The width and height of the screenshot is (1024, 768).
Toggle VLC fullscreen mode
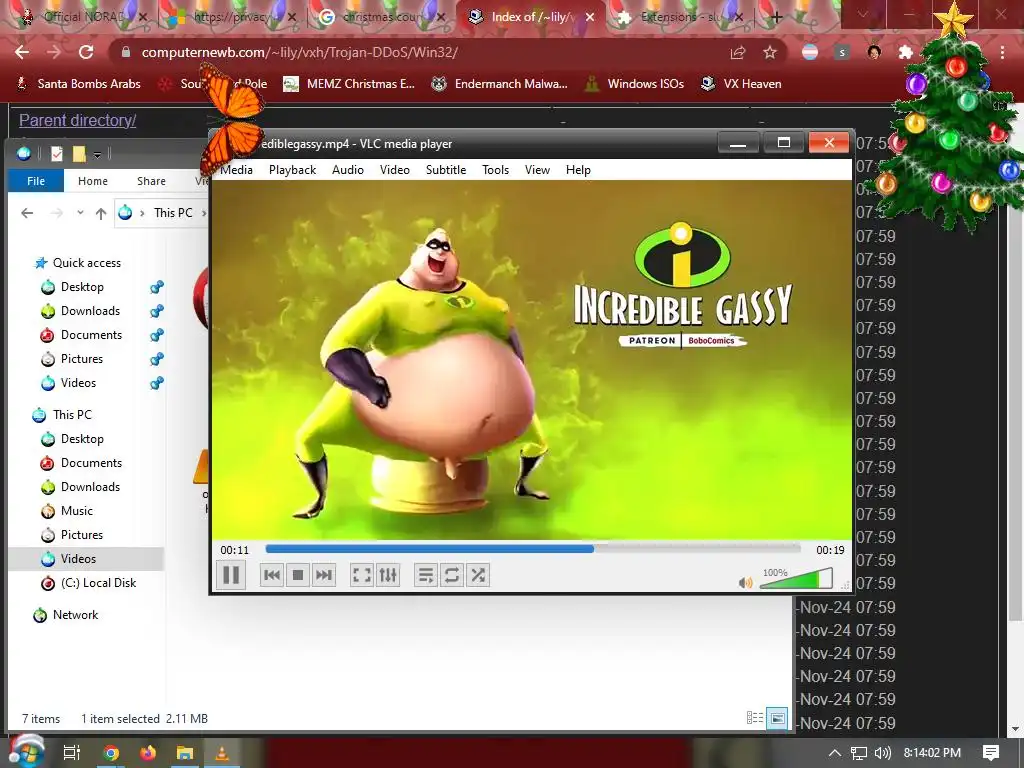tap(362, 575)
